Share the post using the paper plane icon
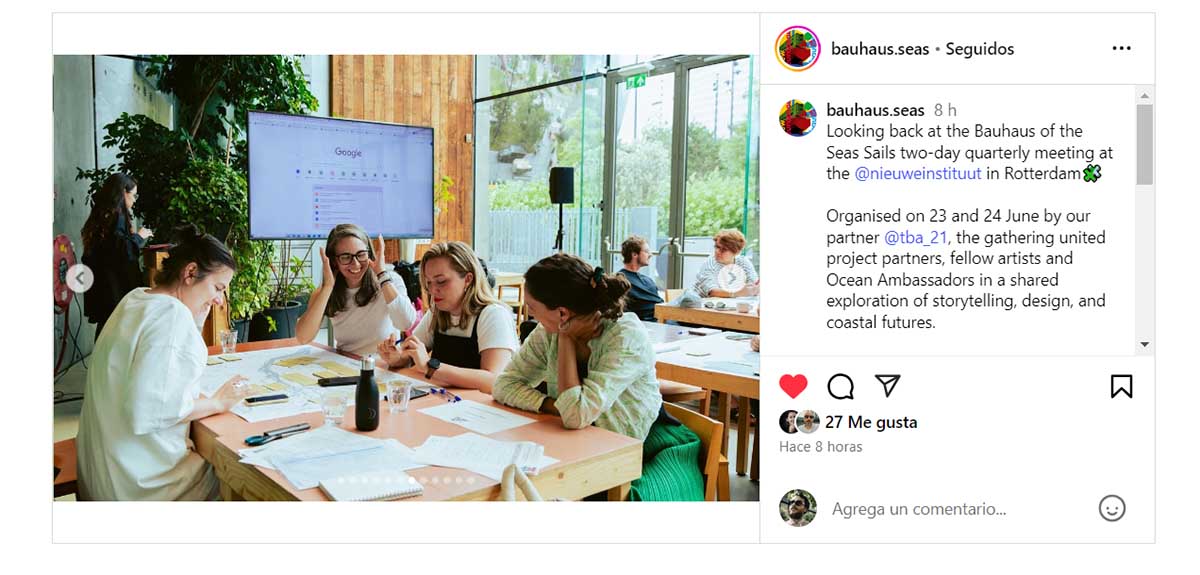1200x575 pixels. 888,386
